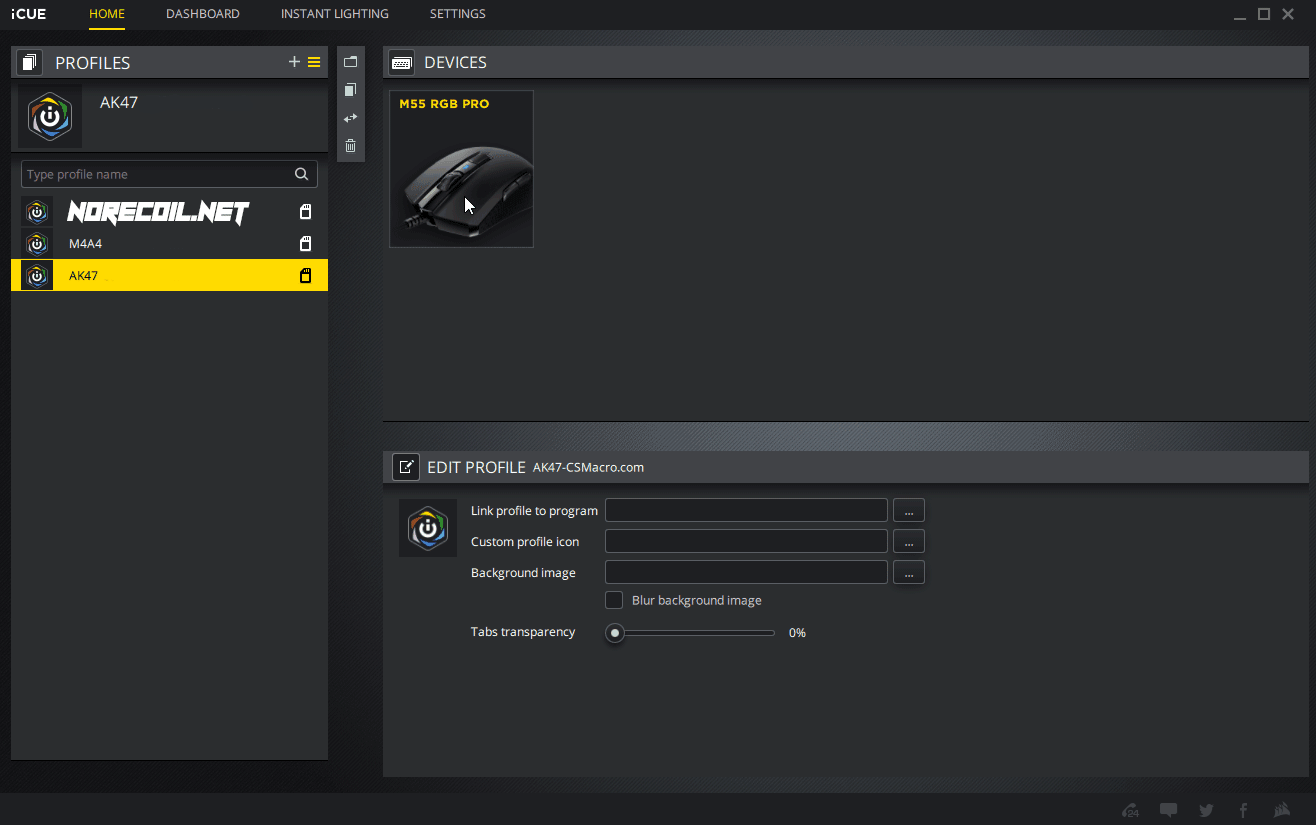Enable Blur background image checkbox
1316x825 pixels.
pyautogui.click(x=614, y=600)
